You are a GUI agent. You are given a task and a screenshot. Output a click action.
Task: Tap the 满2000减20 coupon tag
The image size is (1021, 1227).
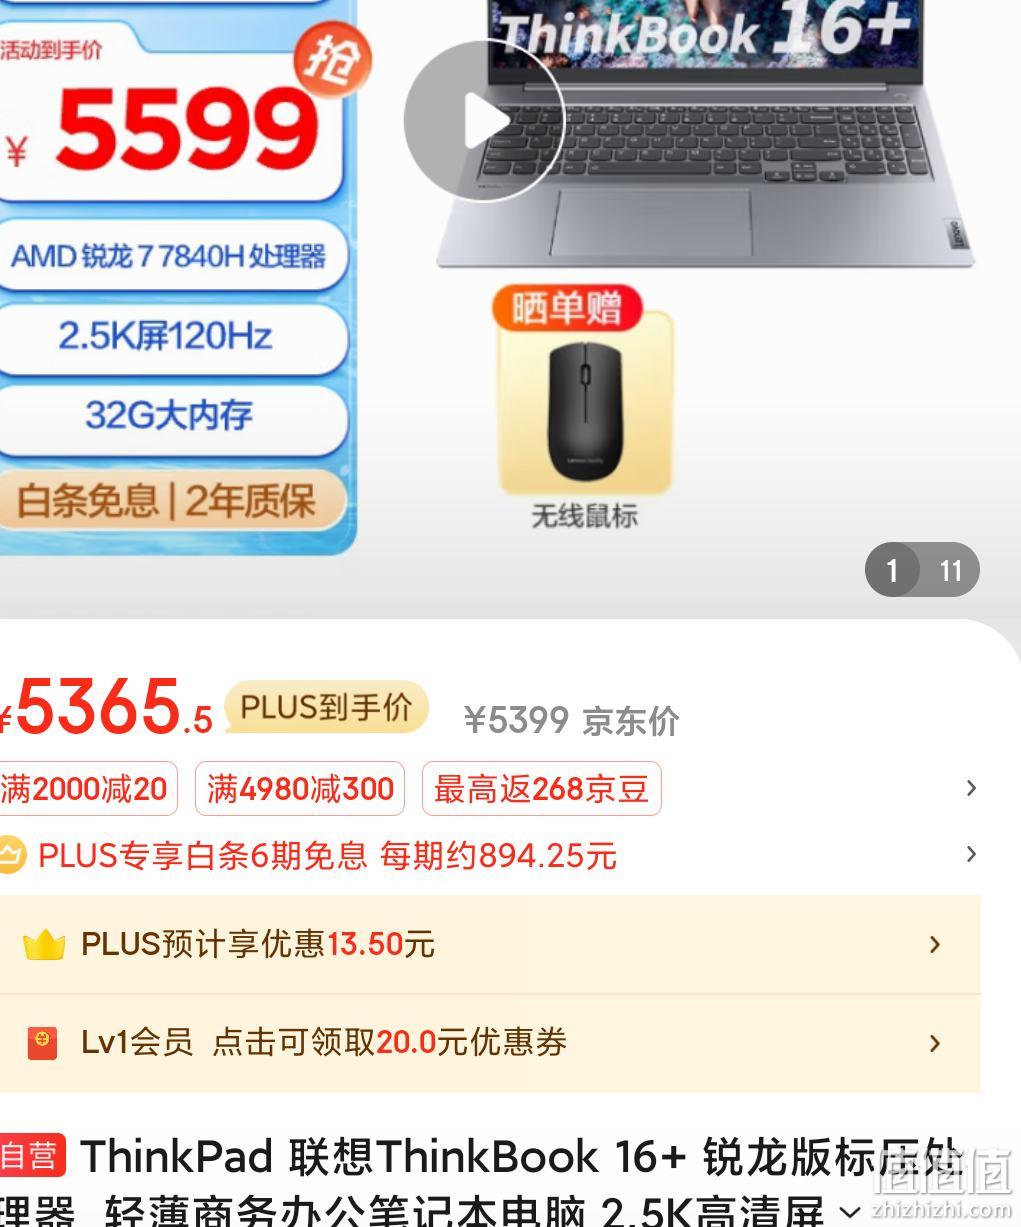coord(87,788)
